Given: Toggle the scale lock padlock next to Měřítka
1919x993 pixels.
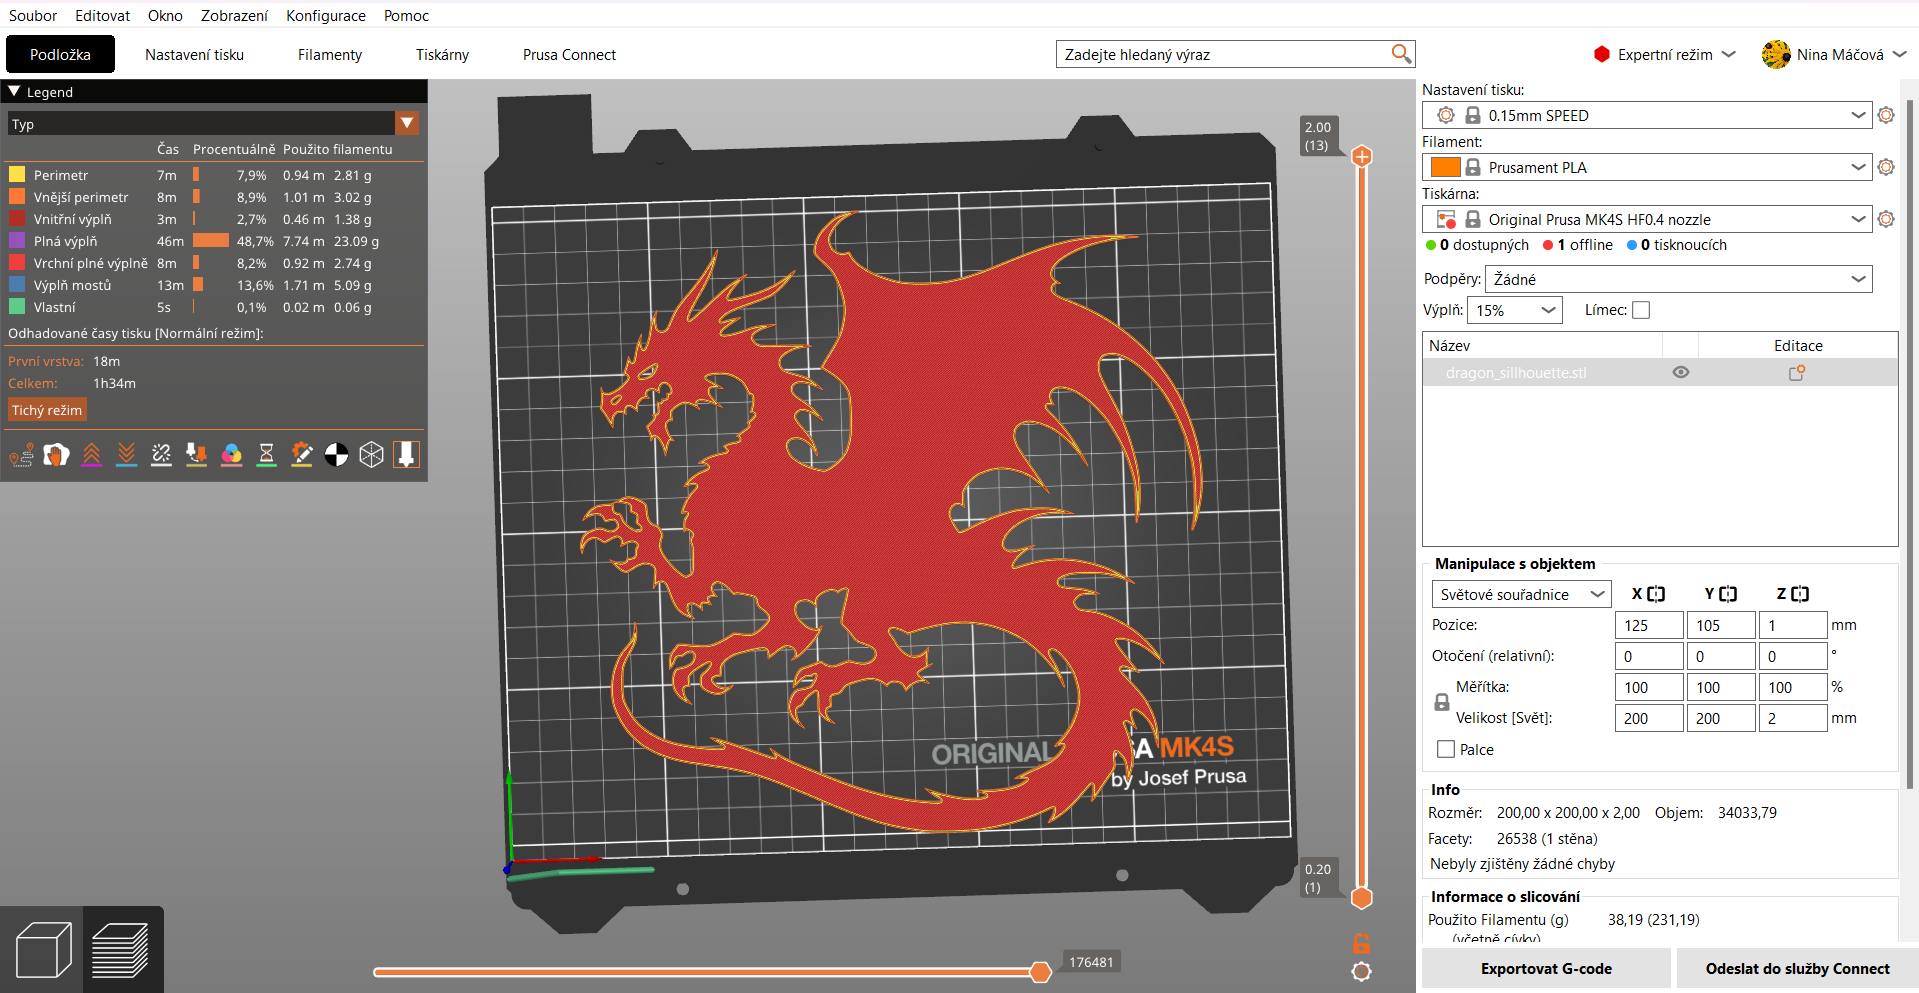Looking at the screenshot, I should (1442, 703).
